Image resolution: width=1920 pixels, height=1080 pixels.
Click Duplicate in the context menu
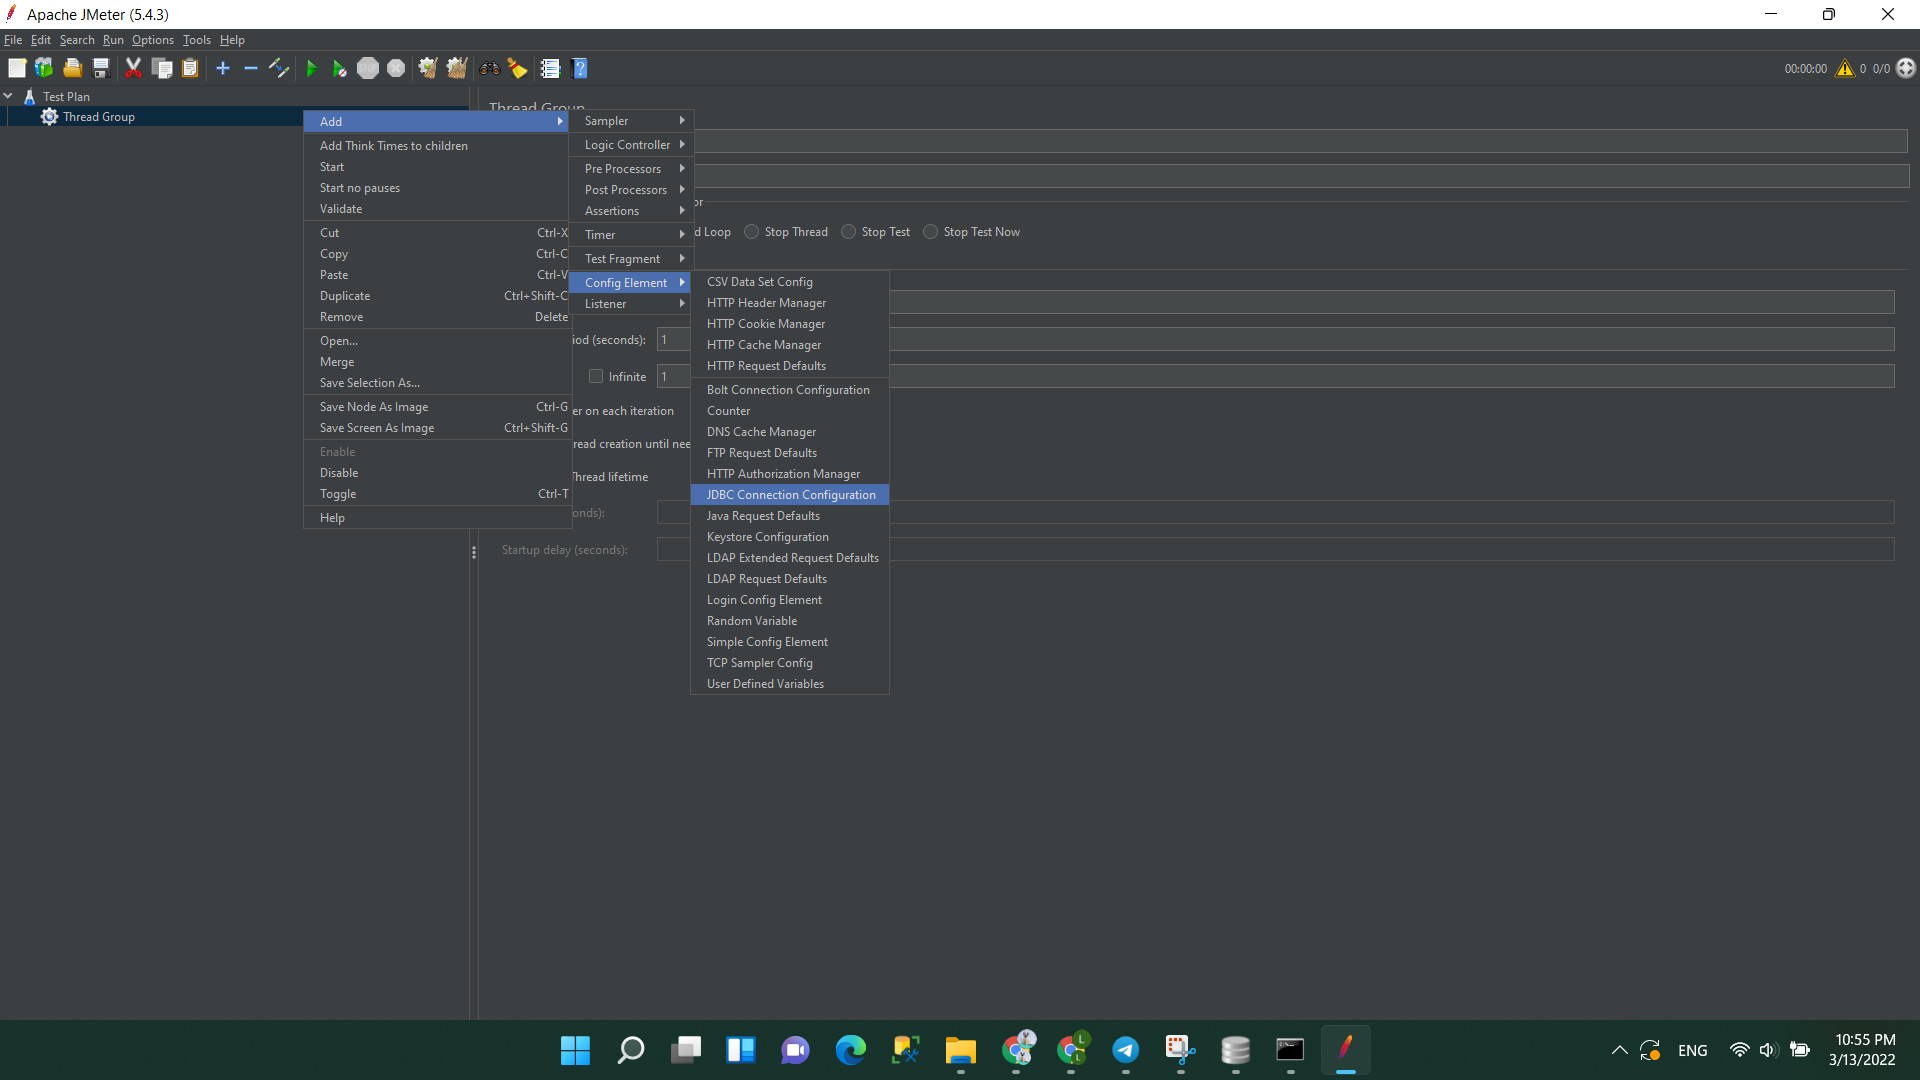tap(437, 295)
